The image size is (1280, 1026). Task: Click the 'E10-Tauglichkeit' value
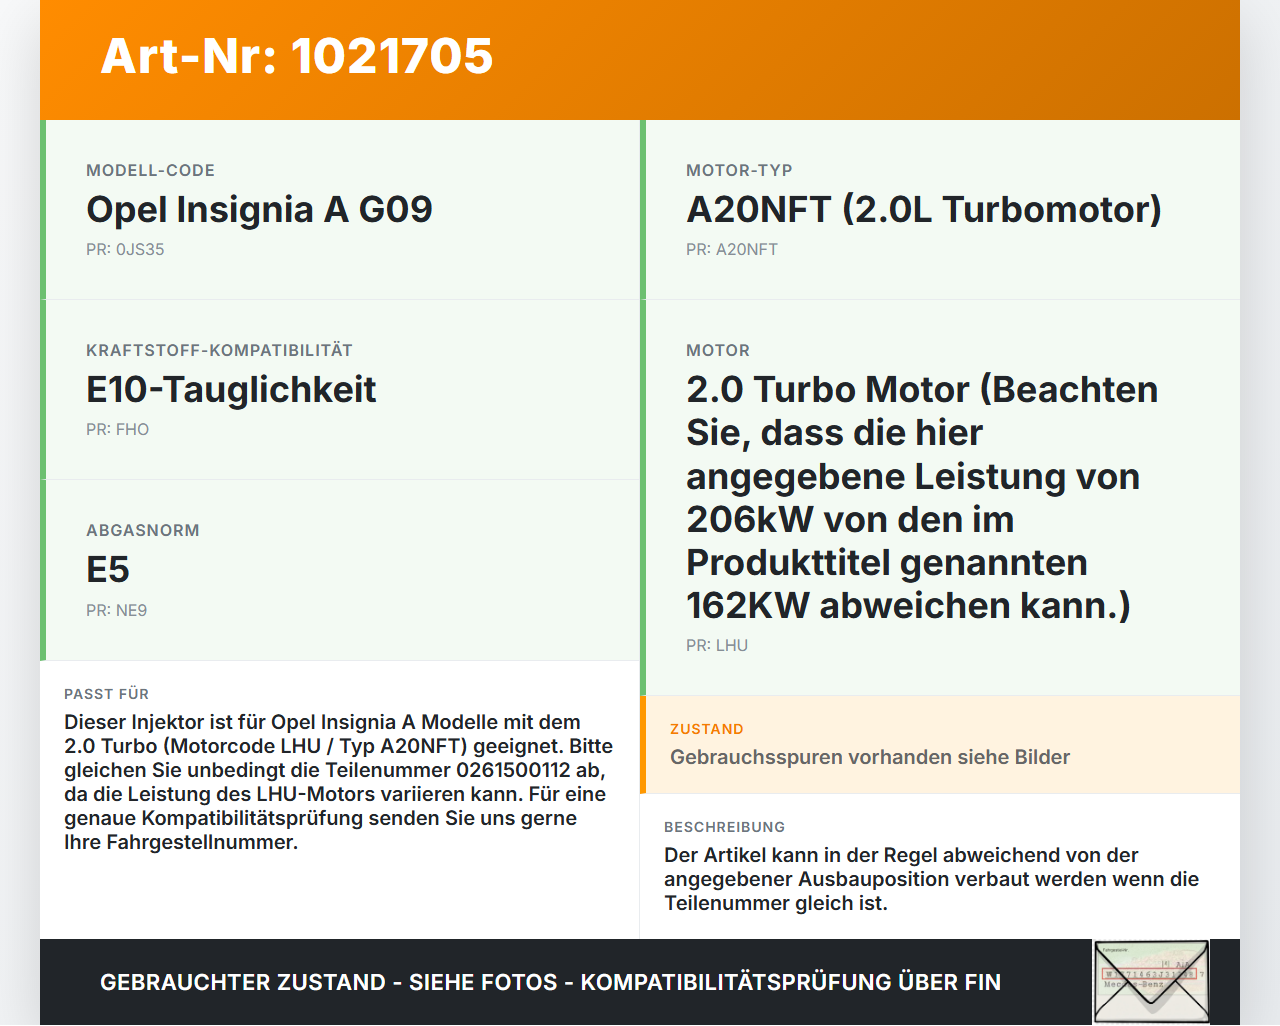pyautogui.click(x=231, y=389)
